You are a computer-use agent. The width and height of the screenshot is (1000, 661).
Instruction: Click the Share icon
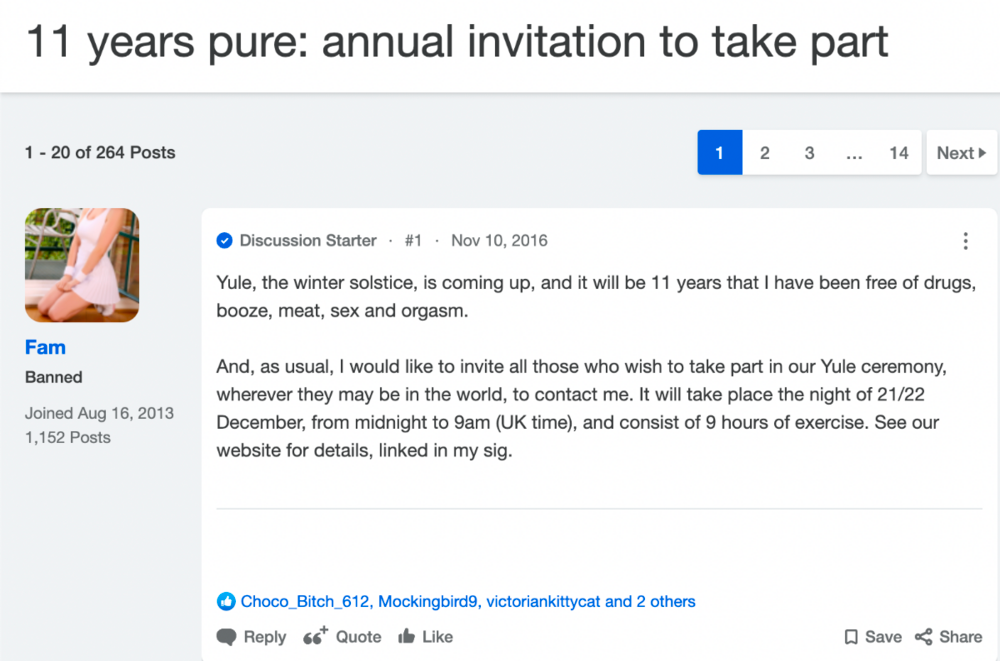pos(923,637)
